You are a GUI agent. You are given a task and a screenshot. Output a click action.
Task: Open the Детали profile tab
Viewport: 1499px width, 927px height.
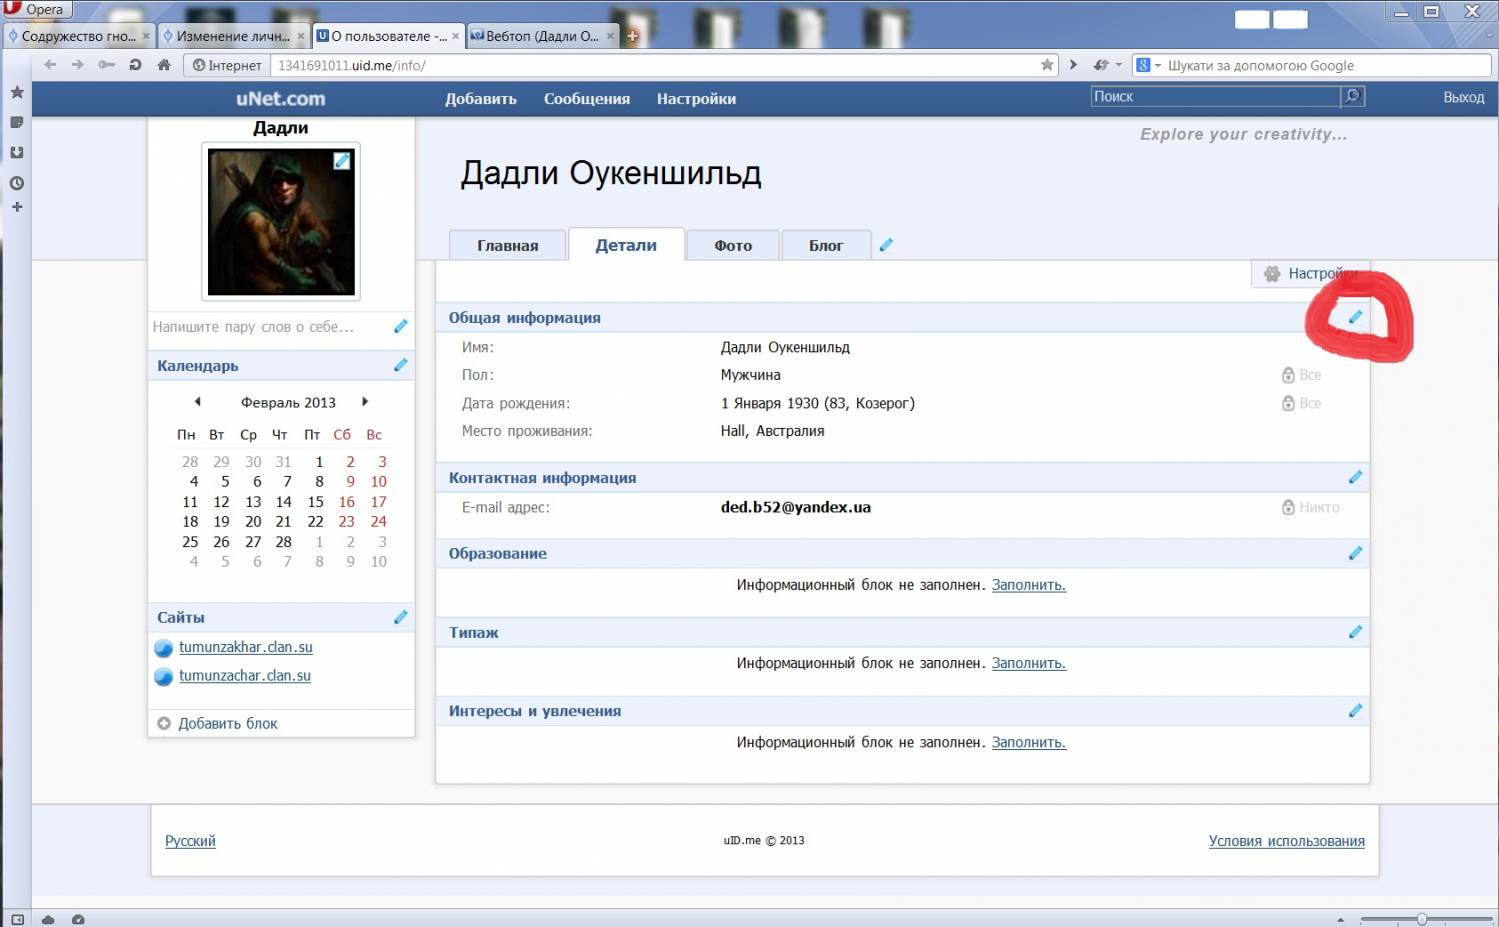pos(626,245)
